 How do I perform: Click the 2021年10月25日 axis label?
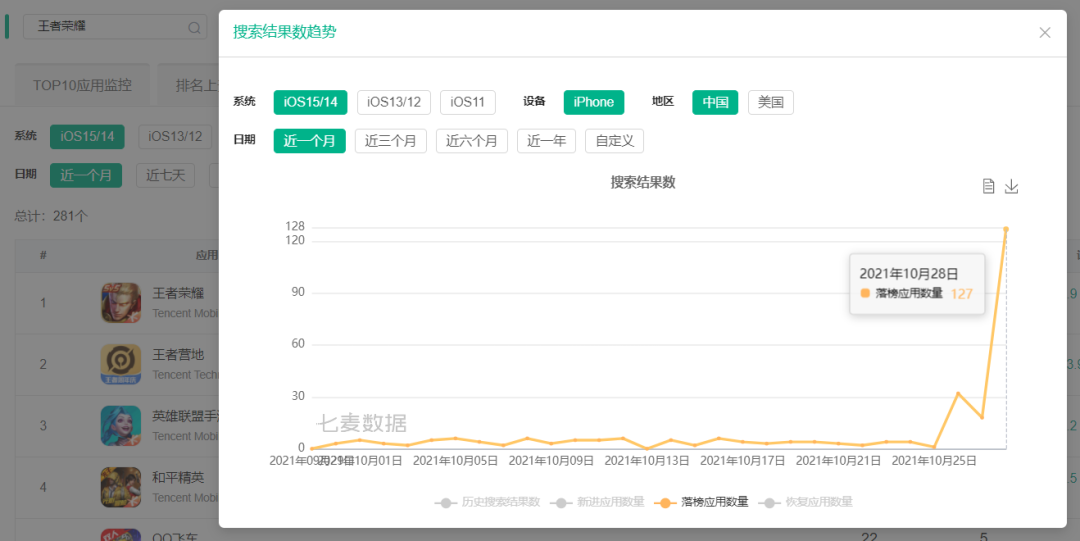tap(933, 461)
